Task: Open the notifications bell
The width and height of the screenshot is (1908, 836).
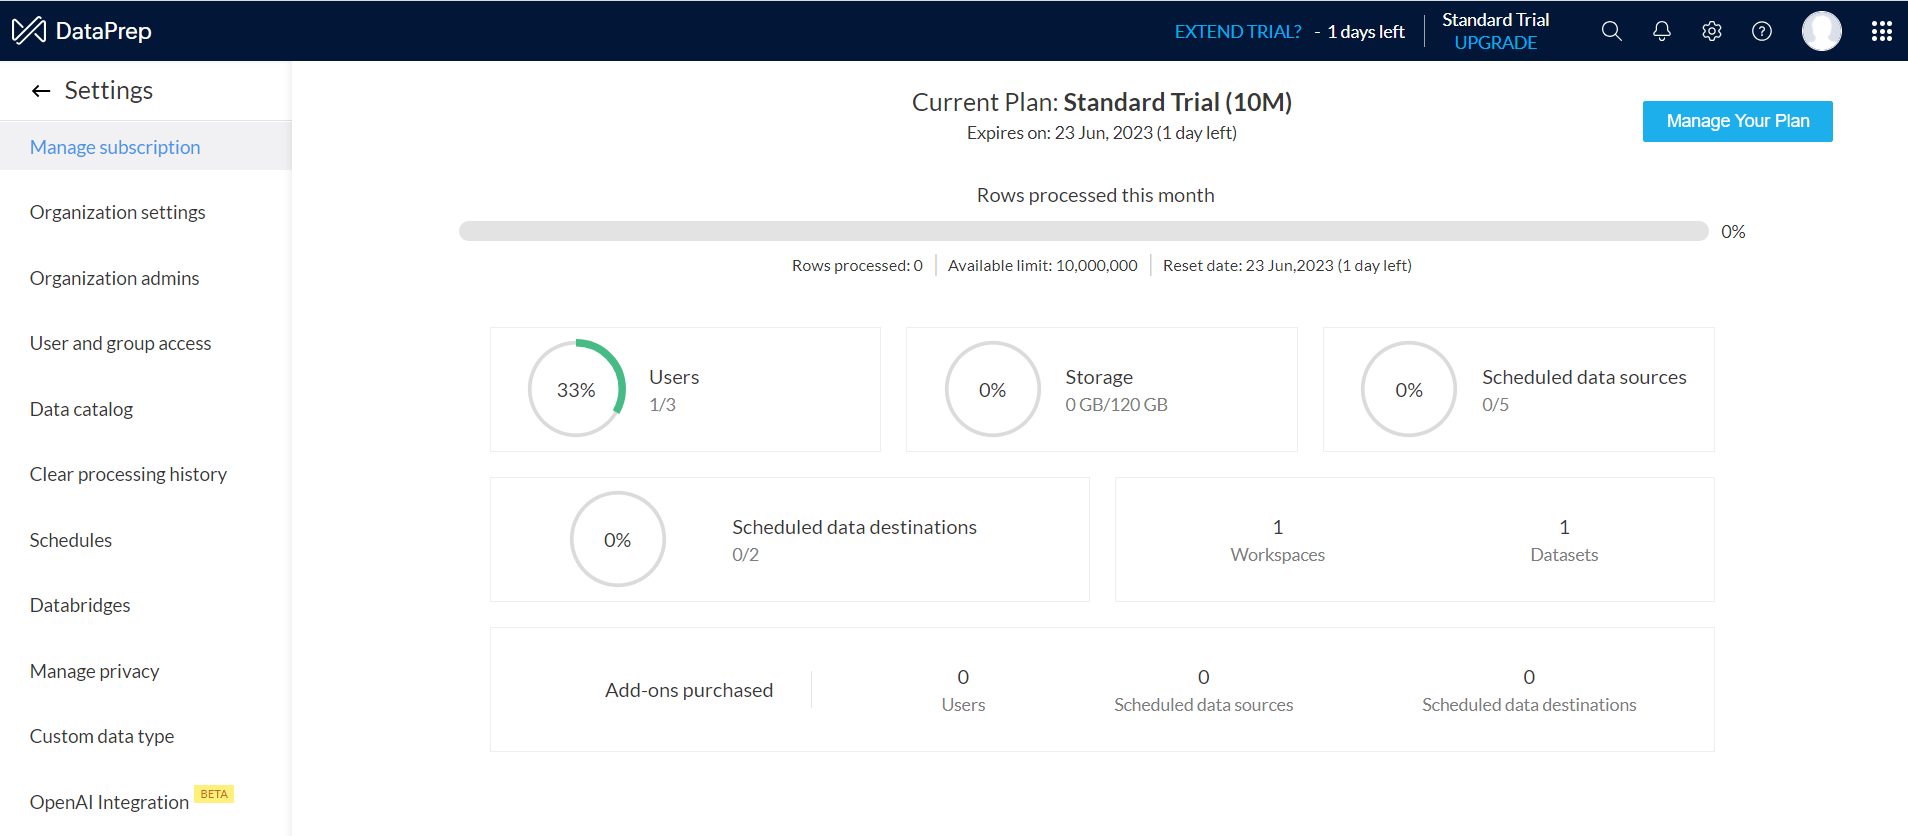Action: tap(1662, 31)
